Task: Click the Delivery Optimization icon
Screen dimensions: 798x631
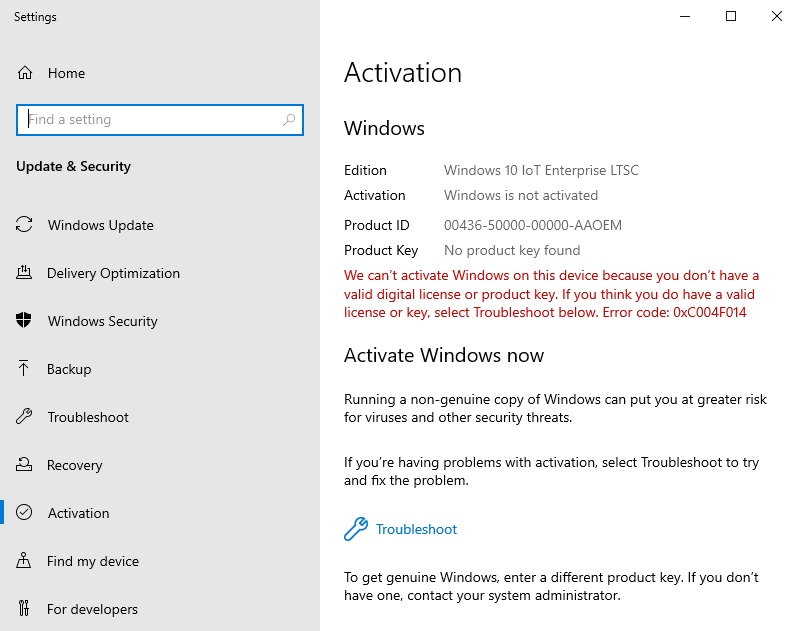Action: coord(25,273)
